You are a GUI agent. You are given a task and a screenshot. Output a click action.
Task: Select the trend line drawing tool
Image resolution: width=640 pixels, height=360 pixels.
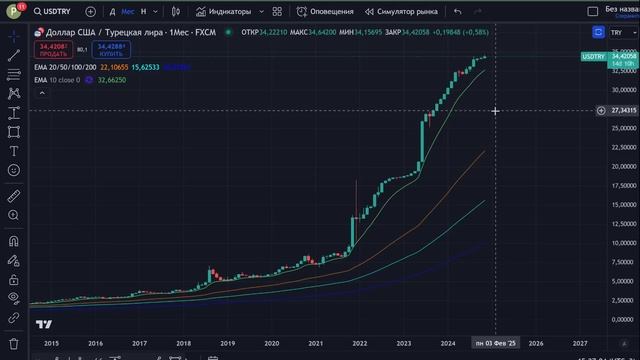point(14,56)
